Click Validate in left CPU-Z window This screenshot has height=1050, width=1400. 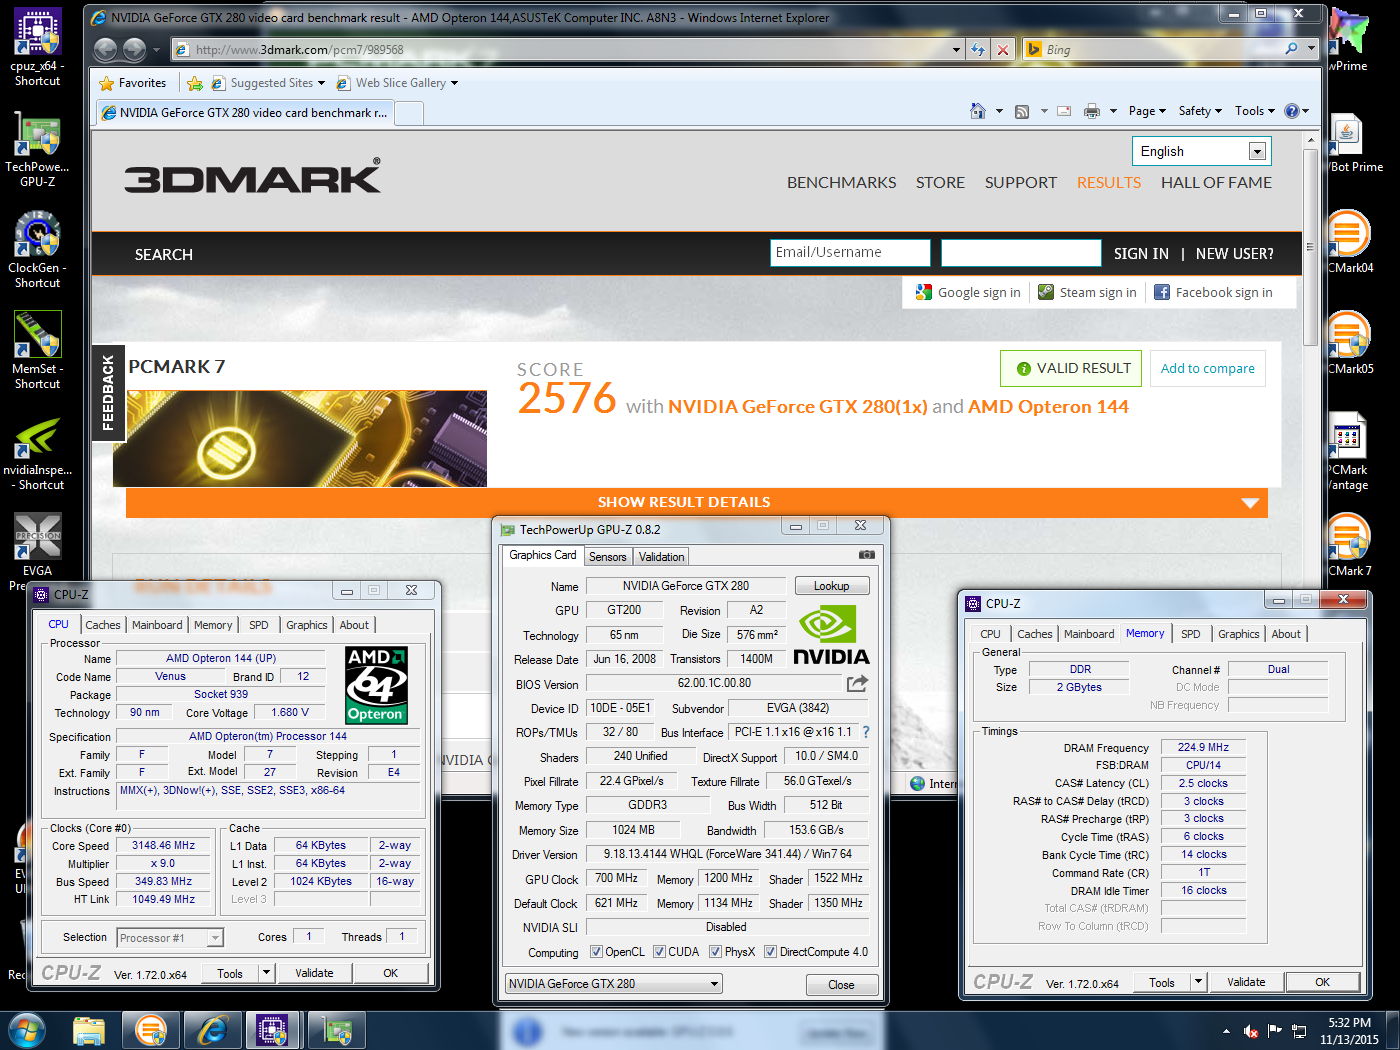coord(314,973)
